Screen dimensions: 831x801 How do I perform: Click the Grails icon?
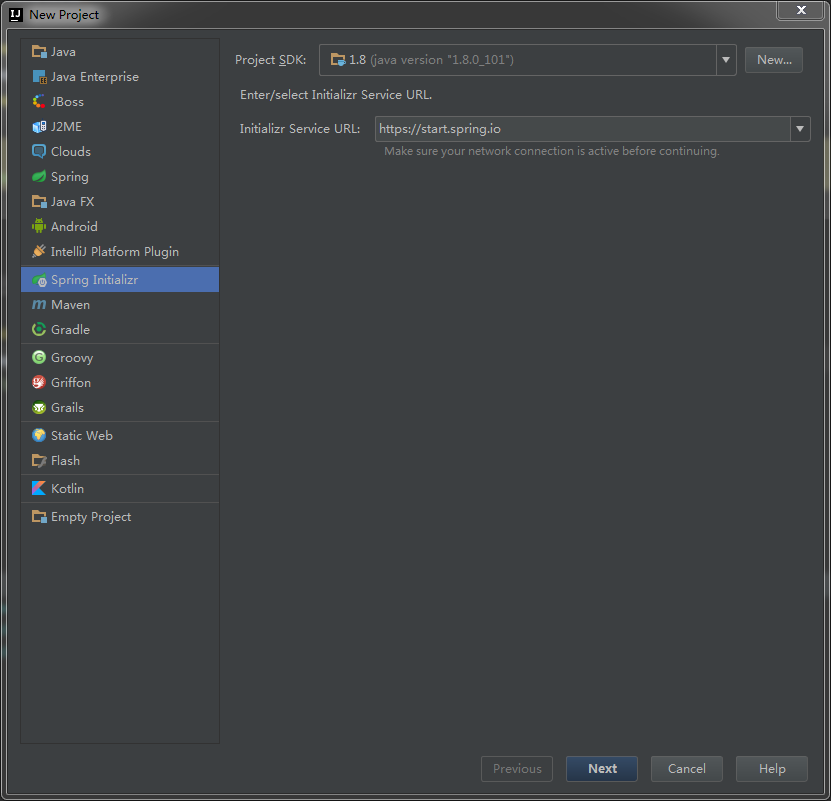coord(39,407)
